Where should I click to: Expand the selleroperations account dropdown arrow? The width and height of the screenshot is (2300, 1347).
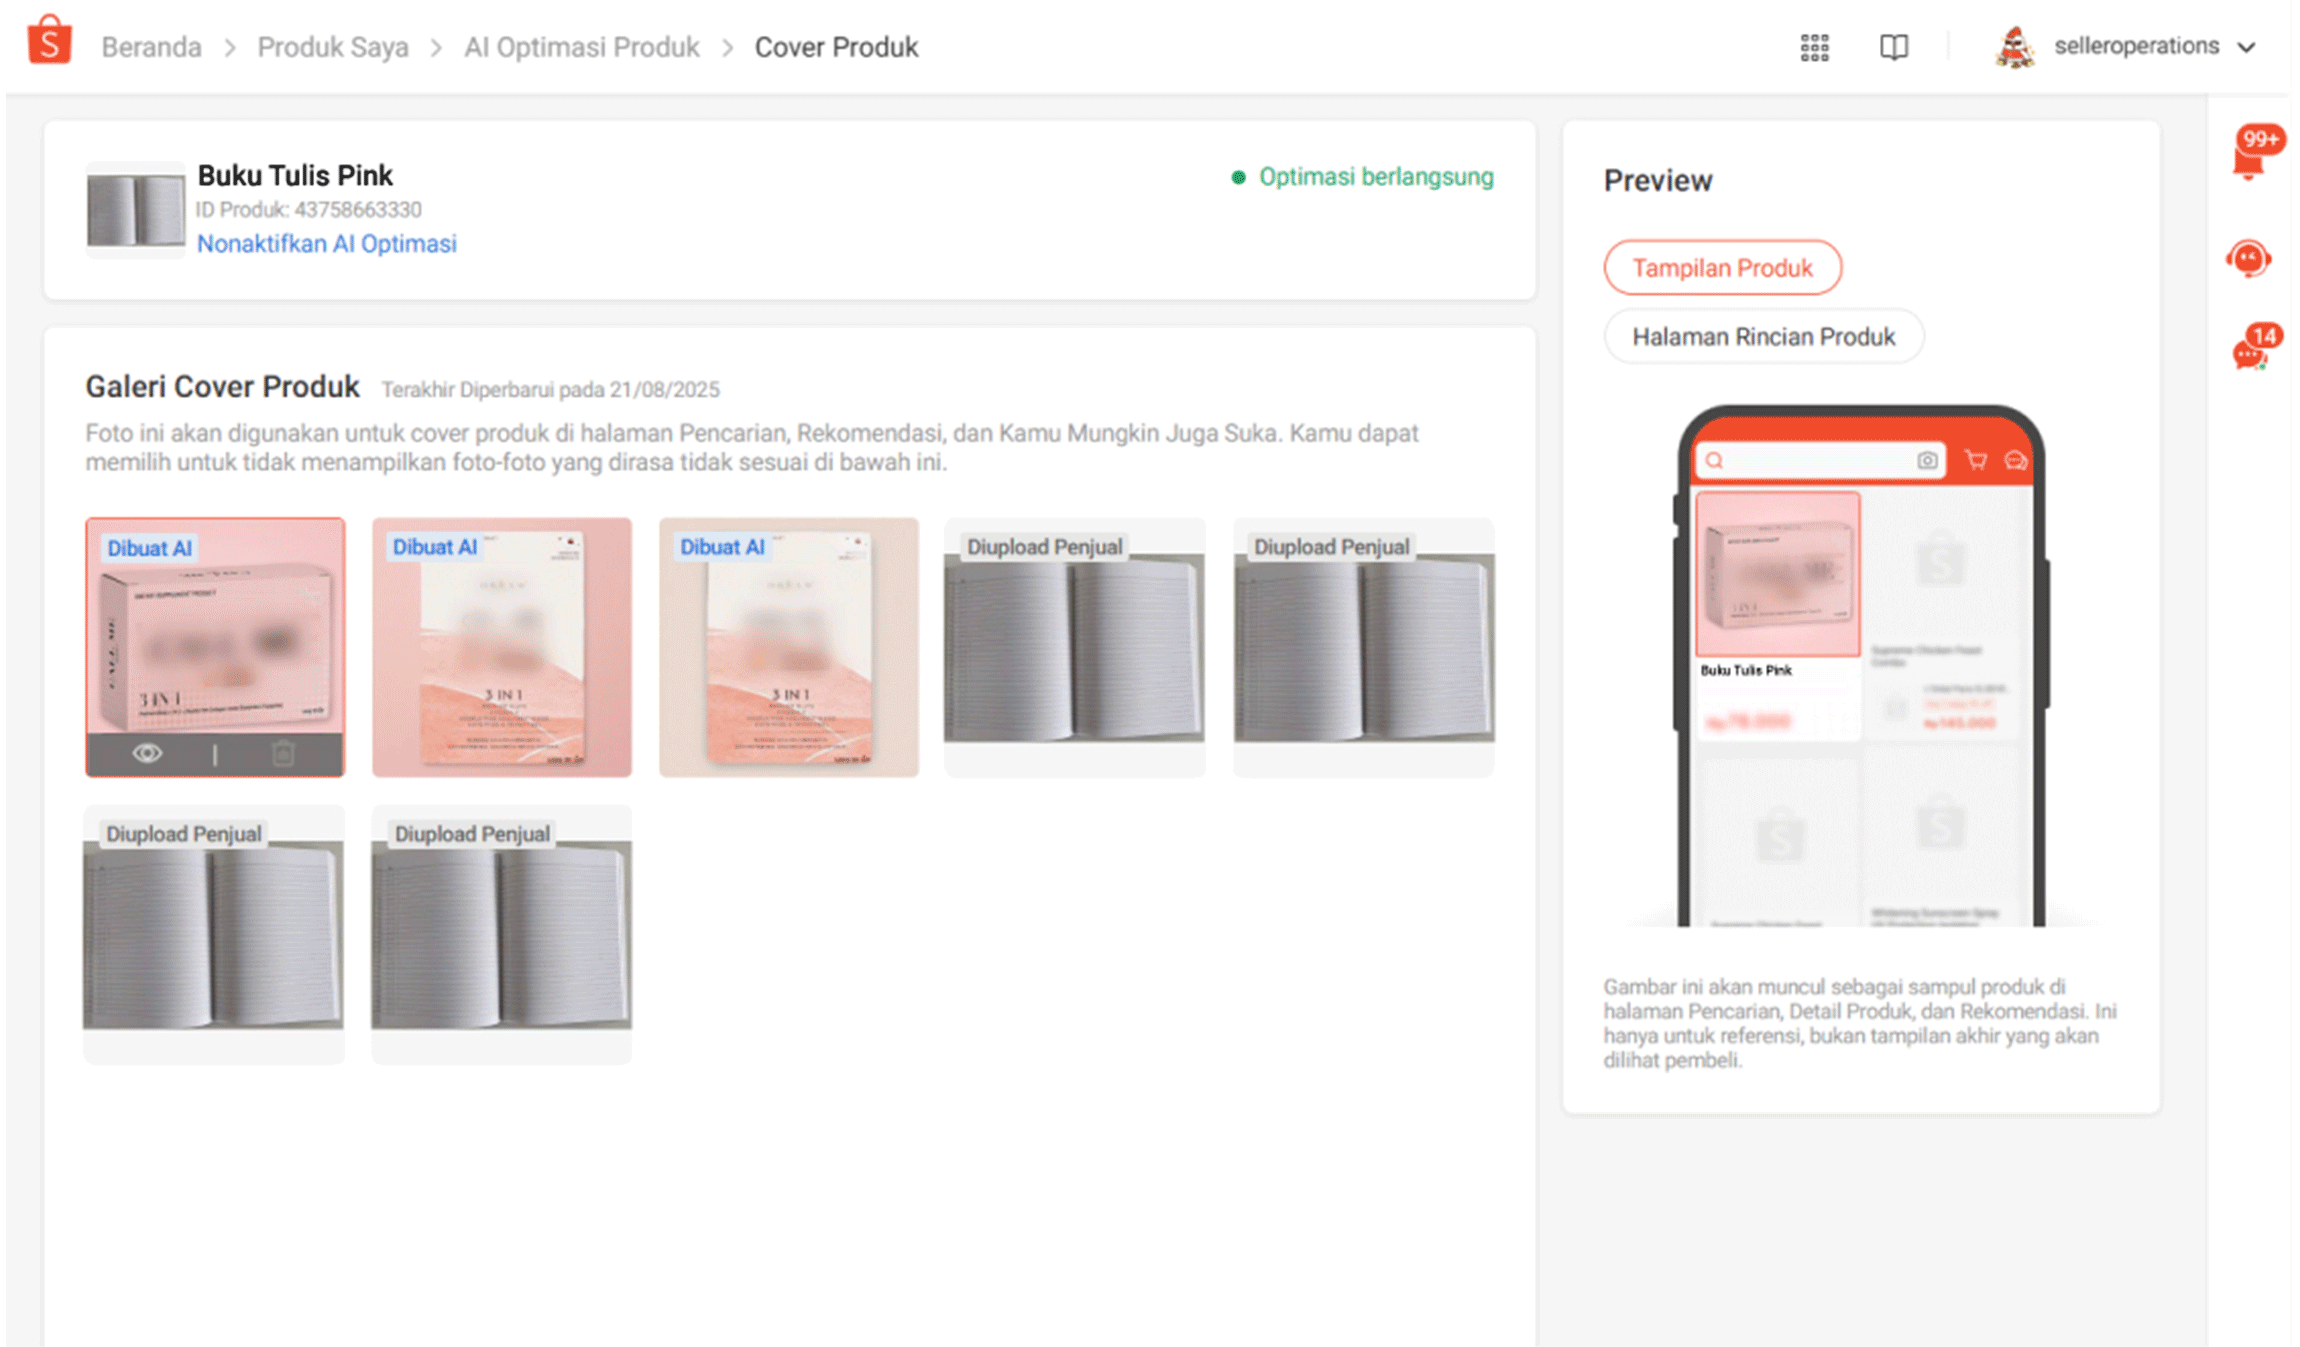click(2246, 47)
